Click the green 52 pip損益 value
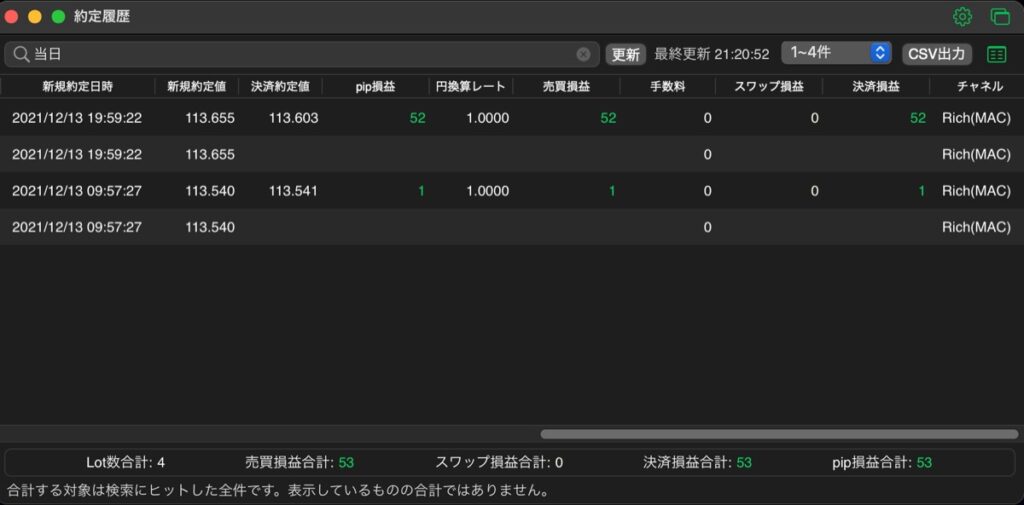This screenshot has width=1024, height=505. [417, 118]
